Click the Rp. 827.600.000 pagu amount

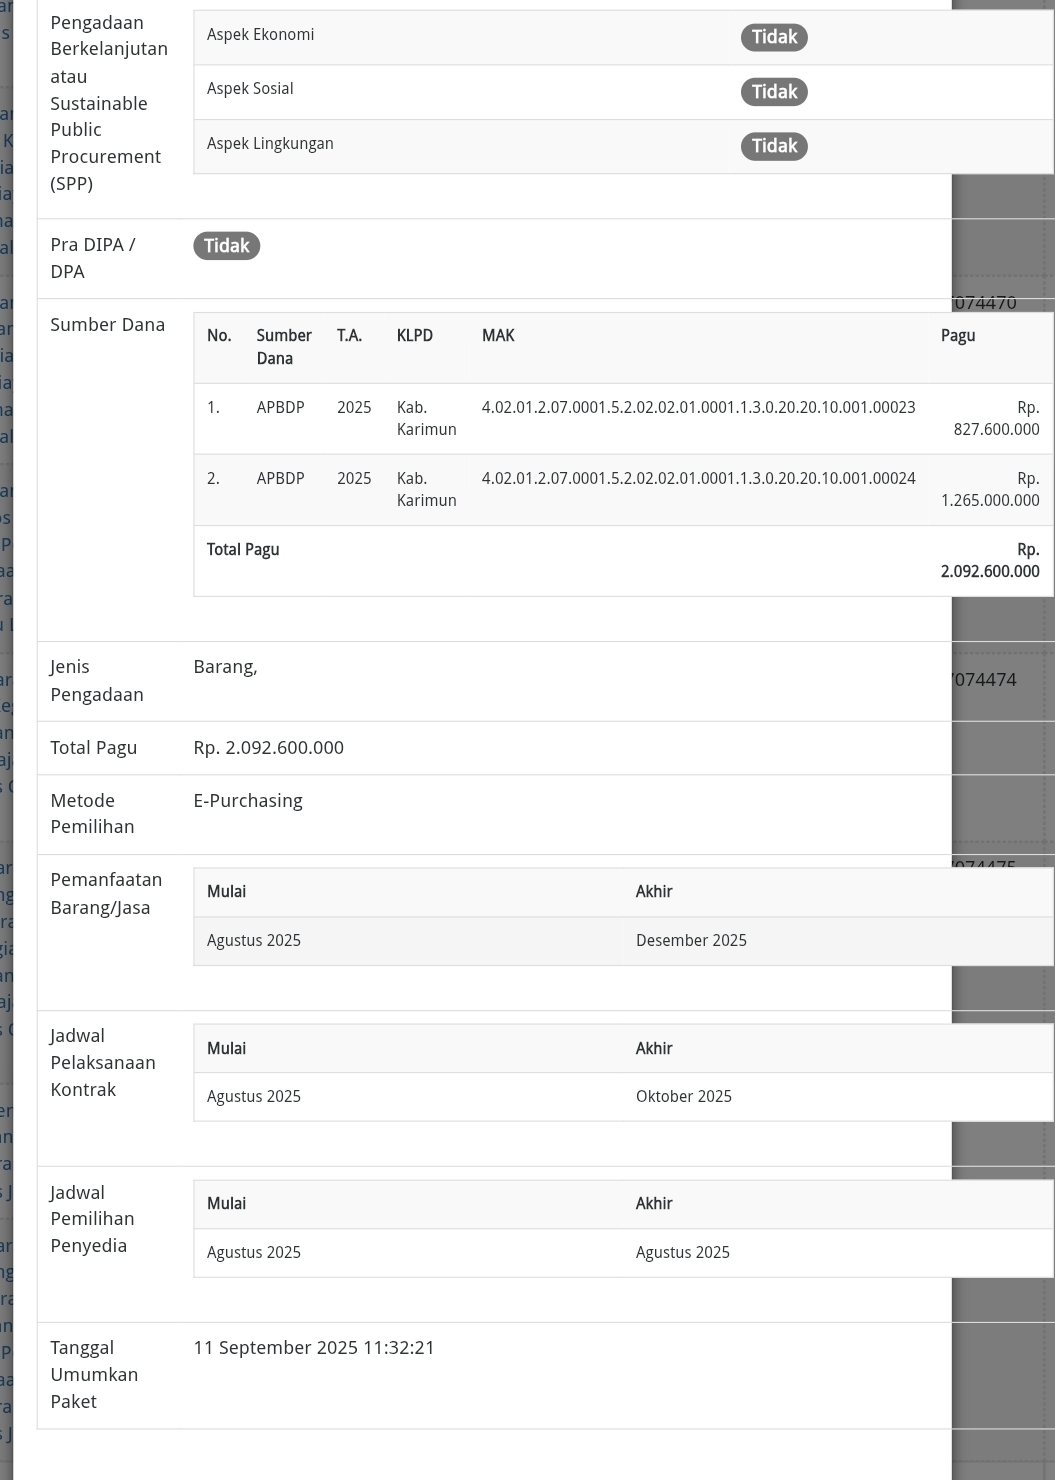coord(995,419)
